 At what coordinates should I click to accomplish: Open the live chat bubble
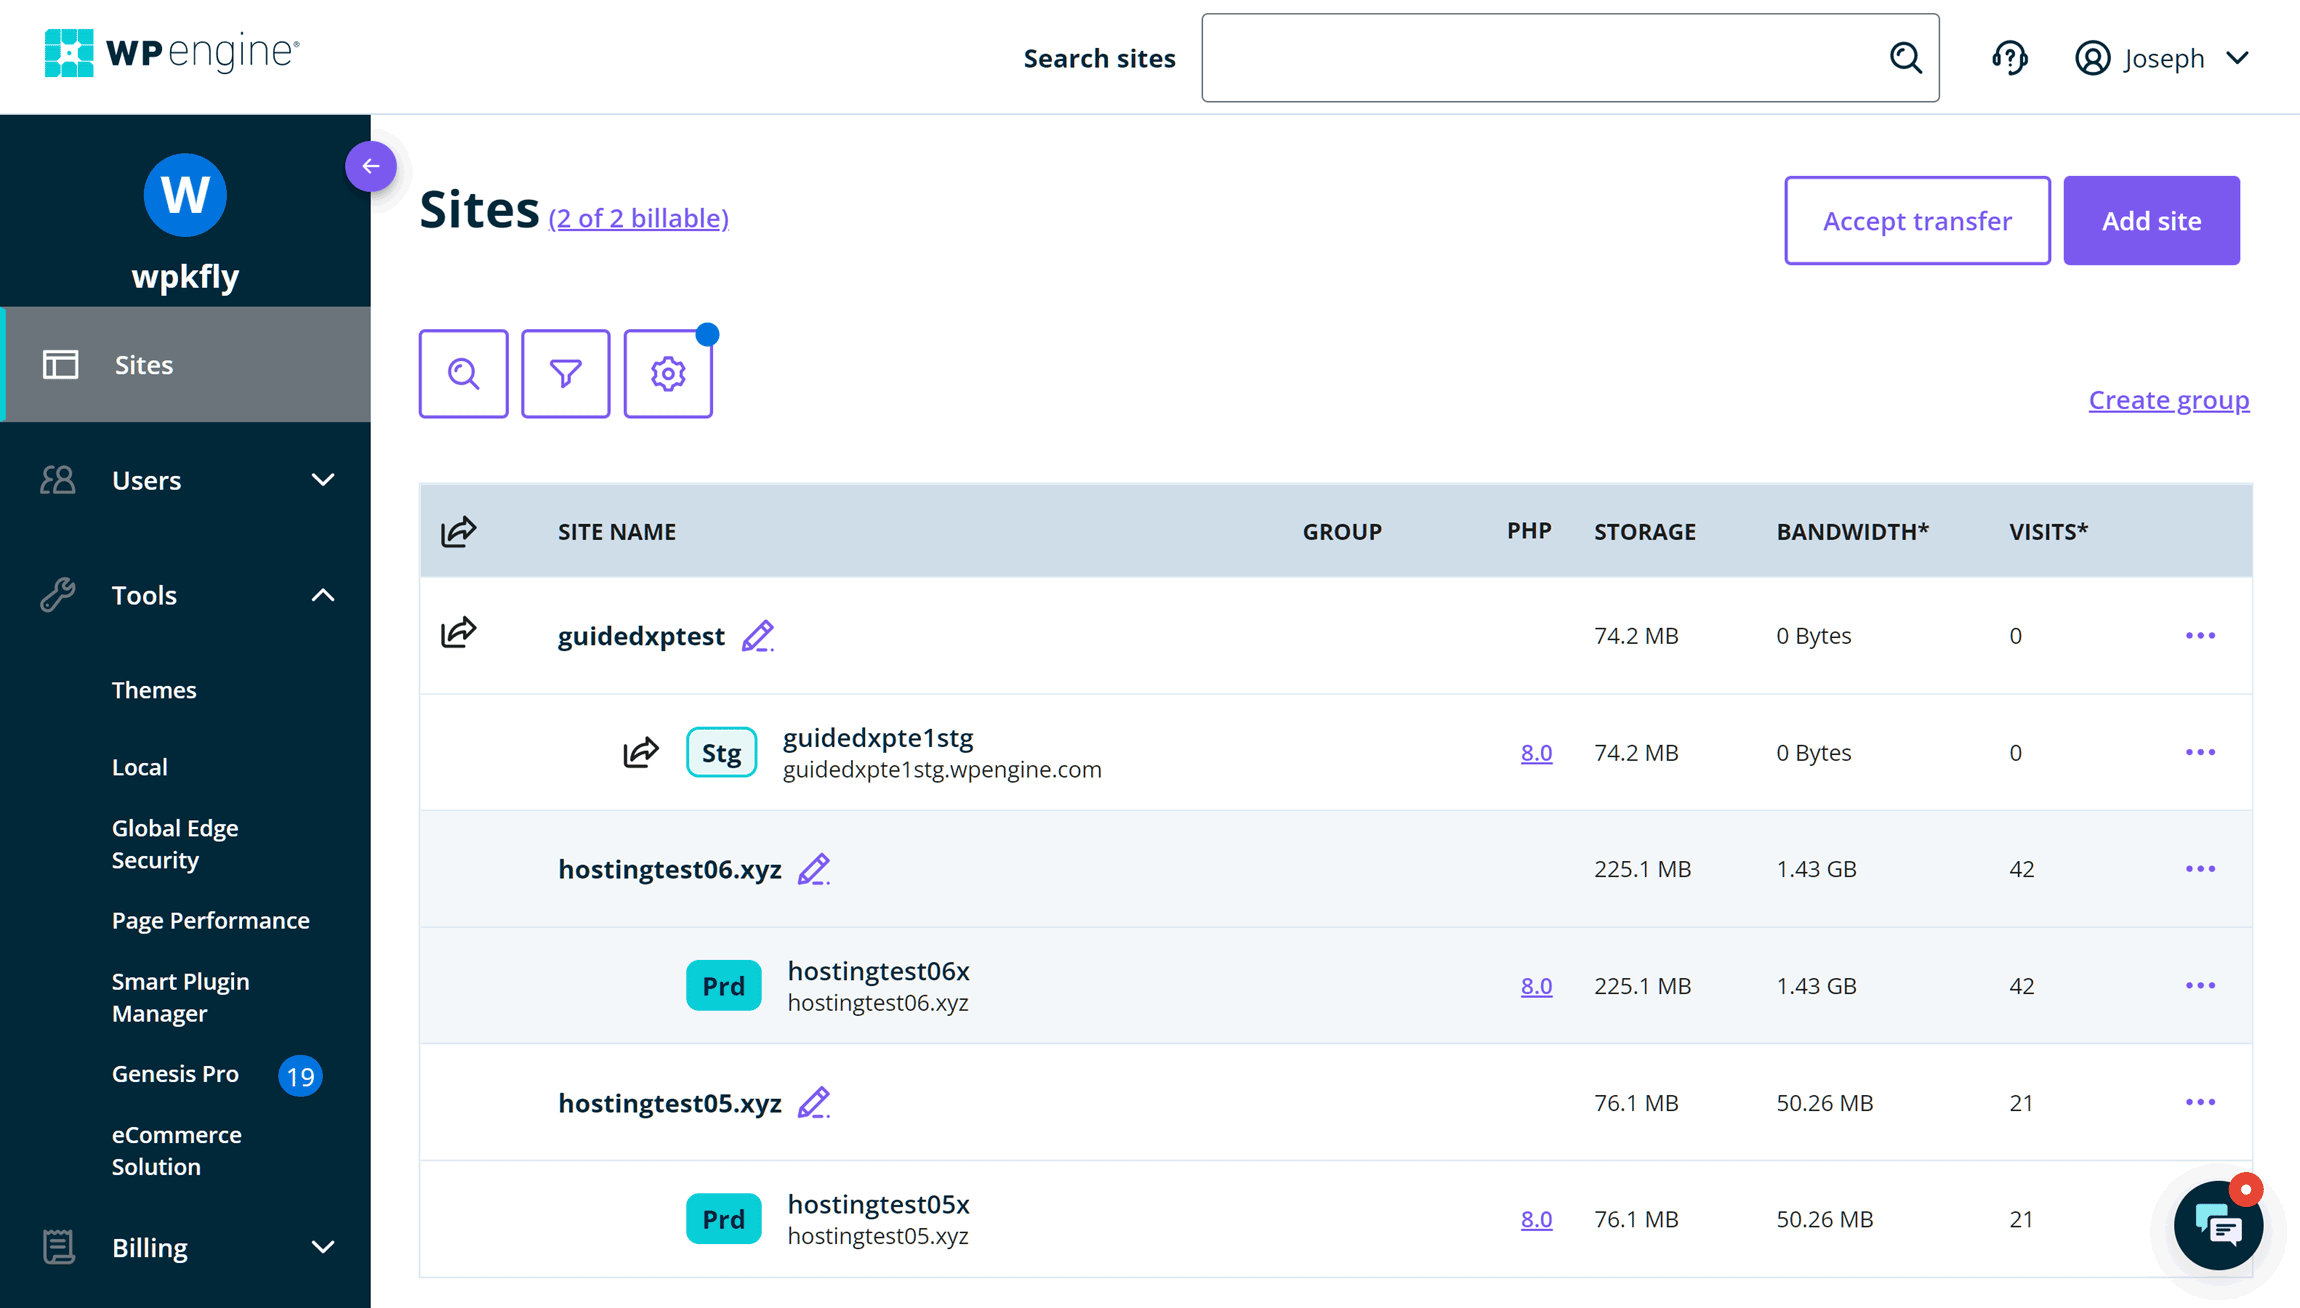tap(2218, 1225)
